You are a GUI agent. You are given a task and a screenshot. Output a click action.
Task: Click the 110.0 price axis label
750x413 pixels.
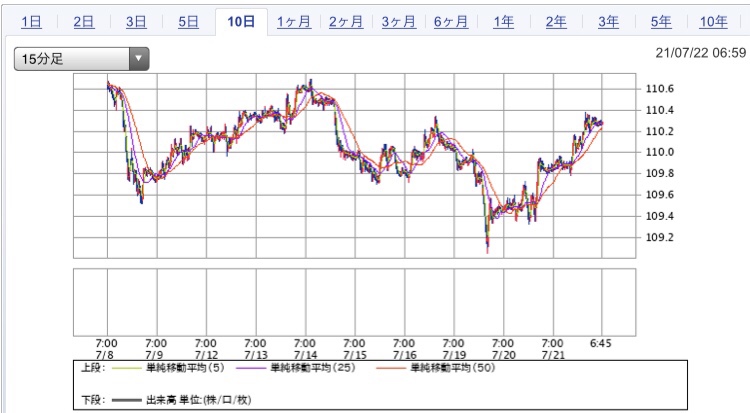click(x=660, y=152)
